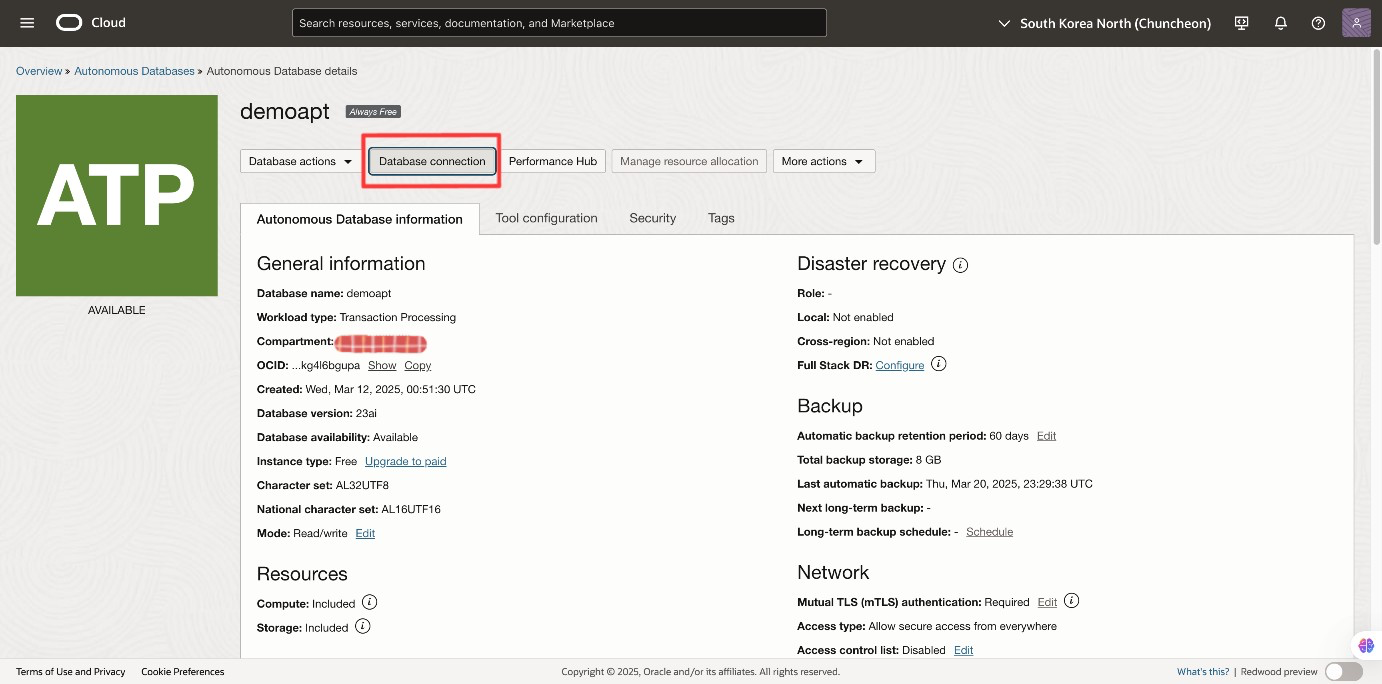
Task: Go to Overview breadcrumb
Action: pos(39,71)
